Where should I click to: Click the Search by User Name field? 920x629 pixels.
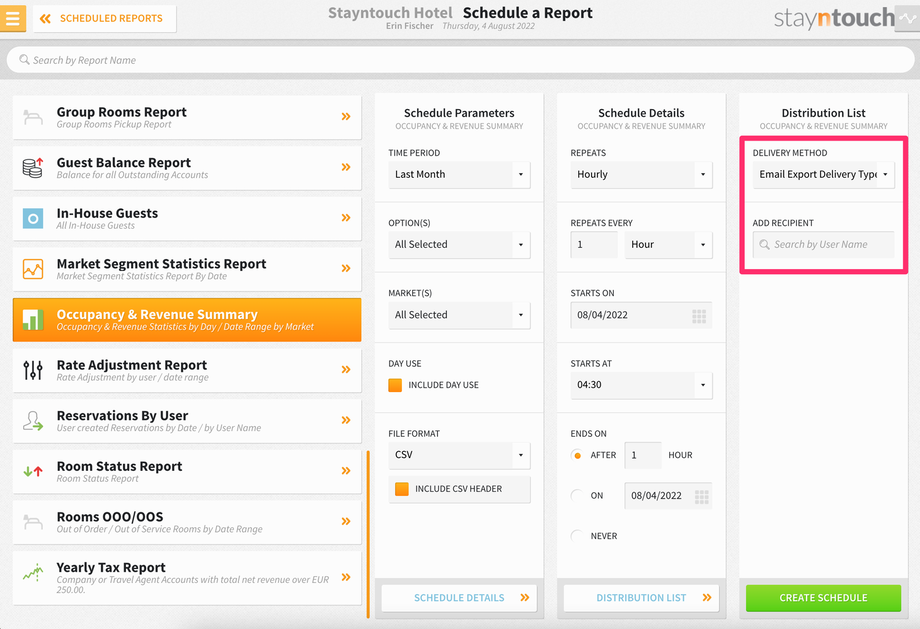tap(824, 245)
